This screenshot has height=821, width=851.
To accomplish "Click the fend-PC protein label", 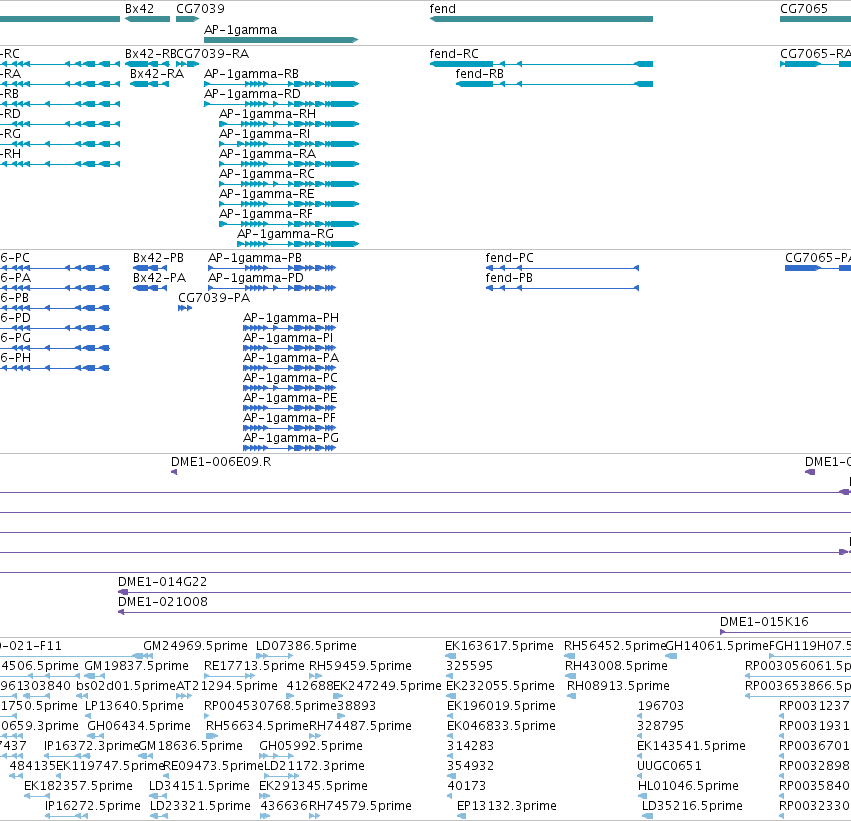I will pyautogui.click(x=510, y=258).
